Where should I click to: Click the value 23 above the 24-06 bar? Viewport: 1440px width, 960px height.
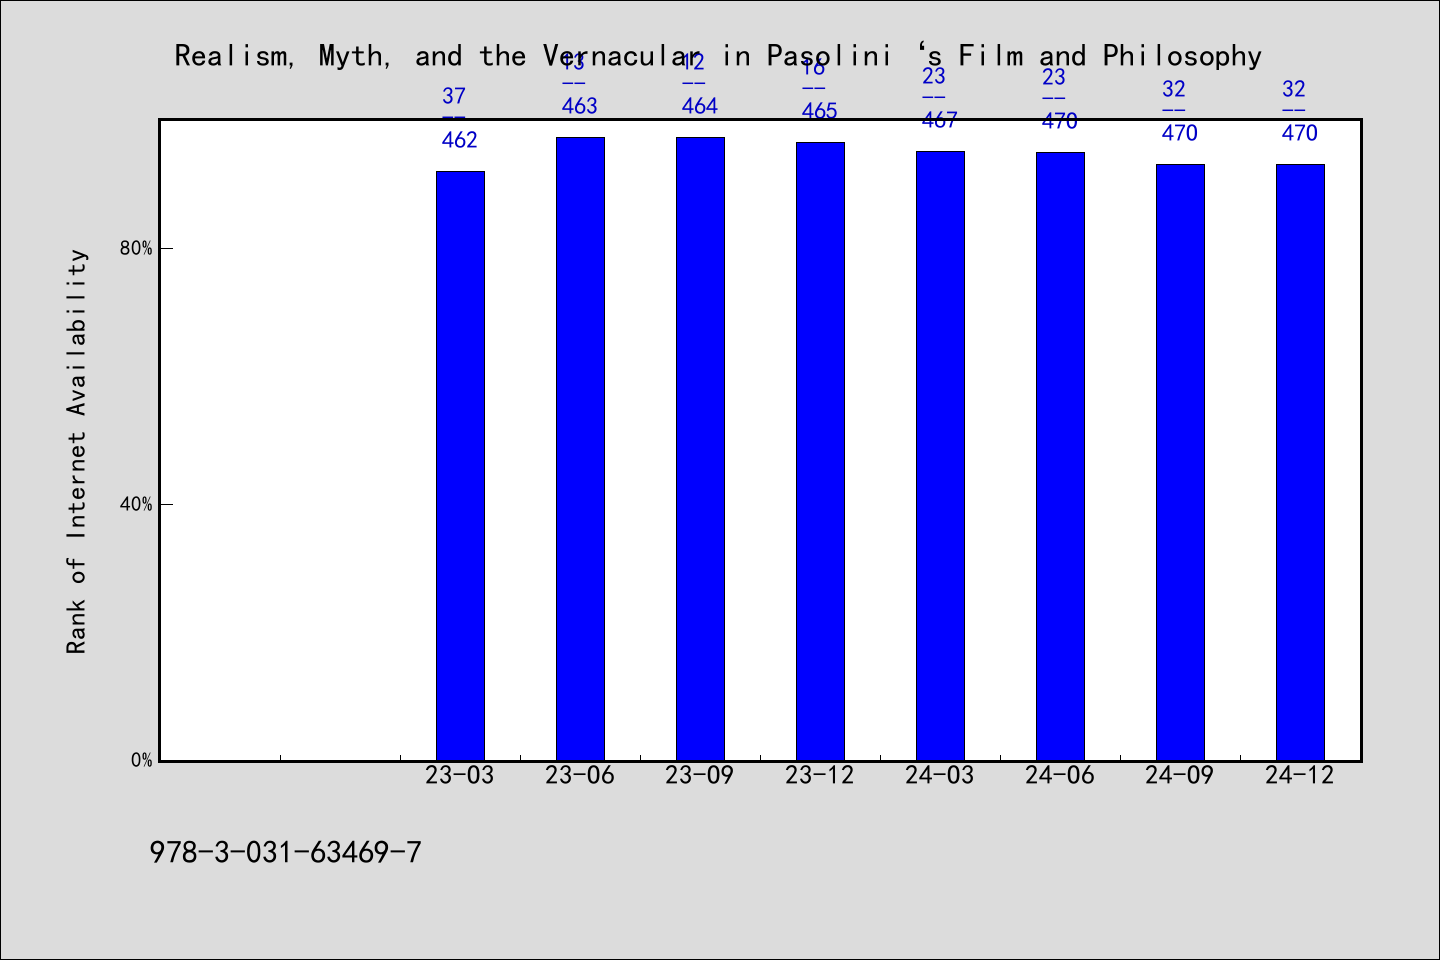pyautogui.click(x=1054, y=77)
